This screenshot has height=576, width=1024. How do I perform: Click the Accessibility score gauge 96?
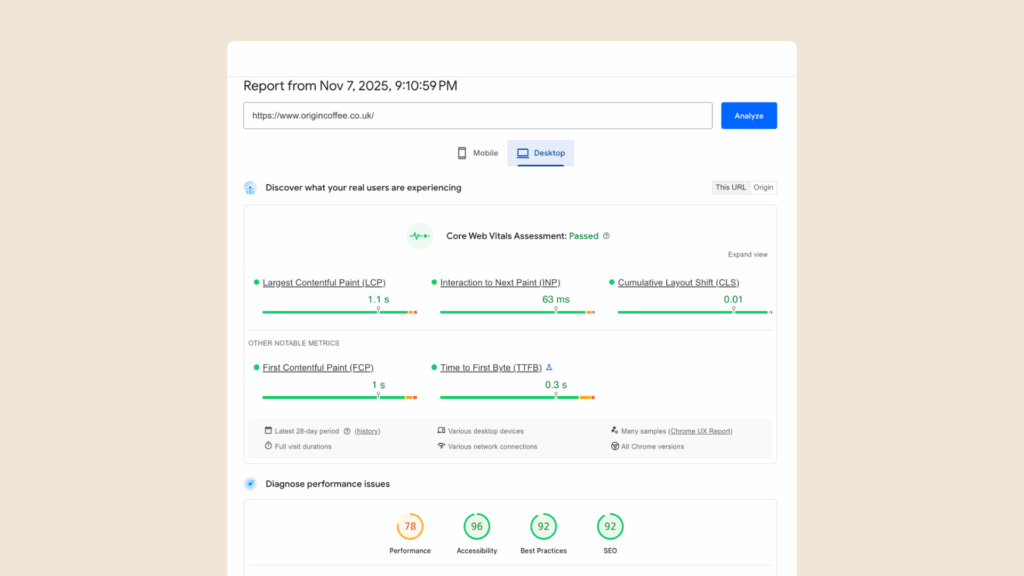tap(477, 526)
